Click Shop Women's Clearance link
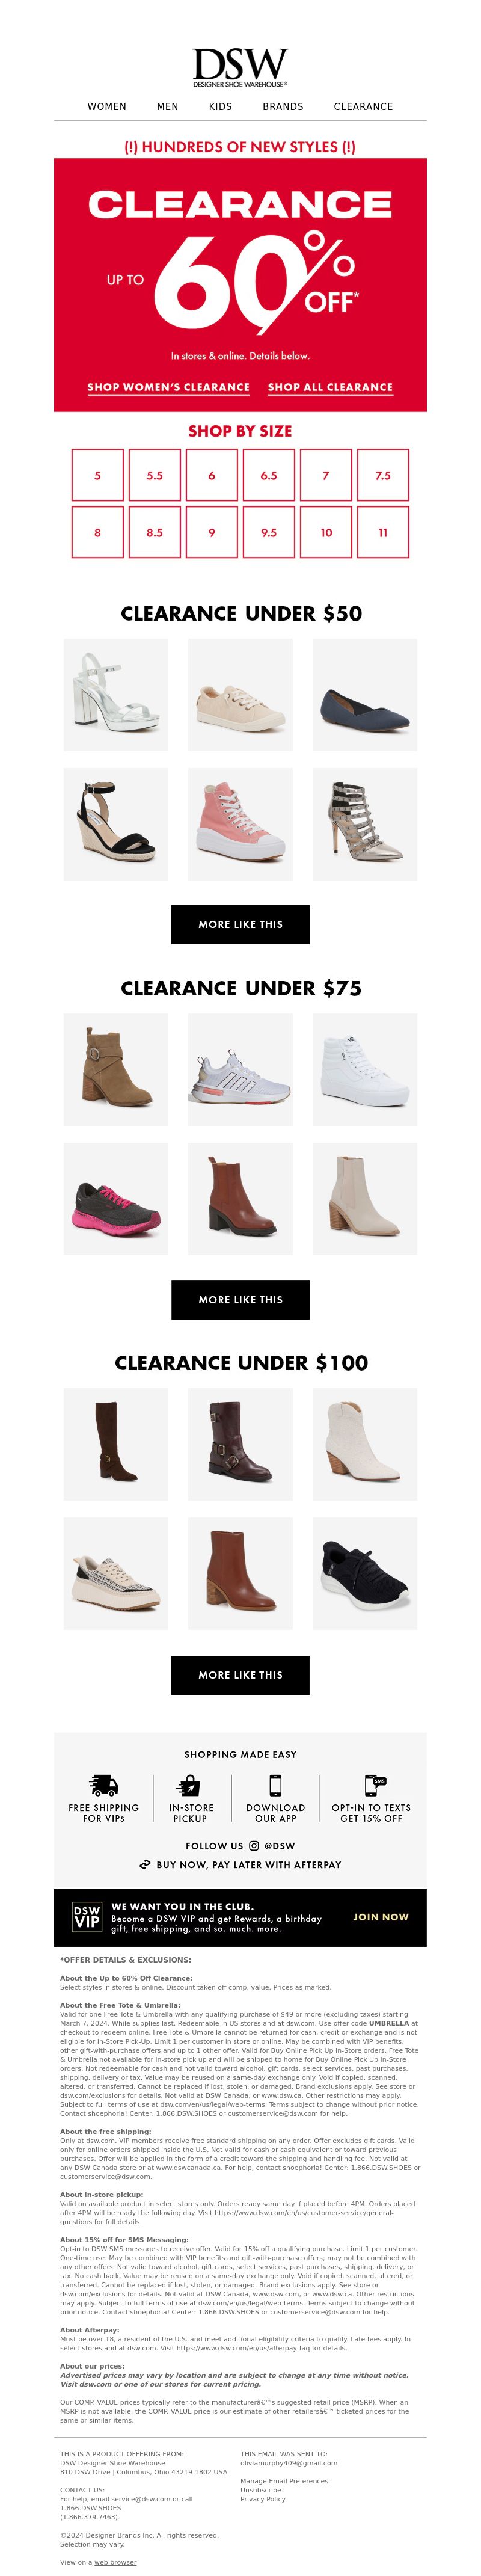The image size is (481, 2576). point(168,387)
